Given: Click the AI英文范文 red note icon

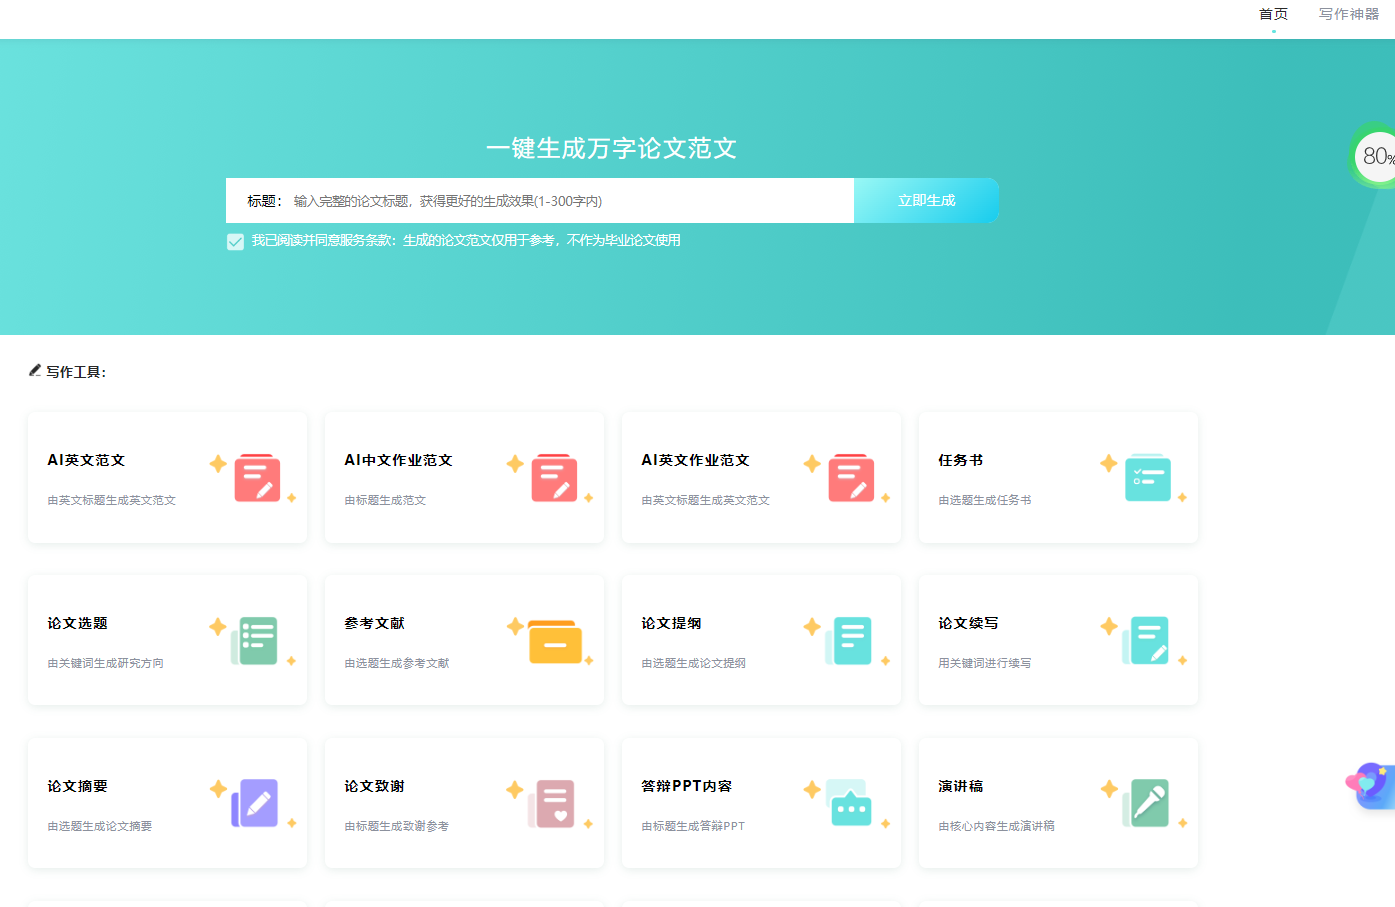Looking at the screenshot, I should [257, 478].
